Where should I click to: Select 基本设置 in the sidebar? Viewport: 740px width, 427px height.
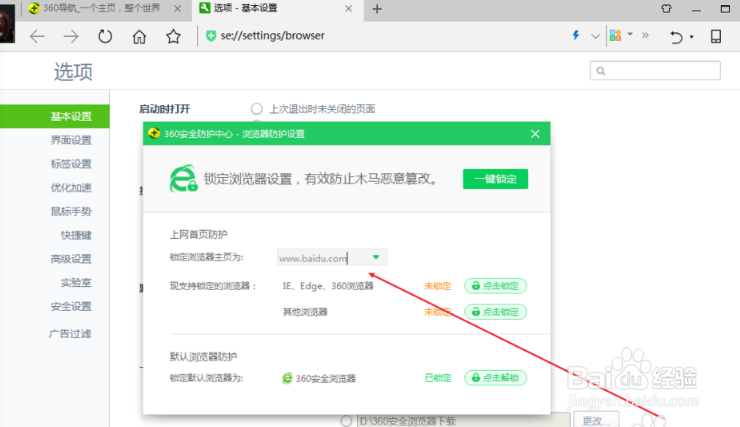[55, 116]
